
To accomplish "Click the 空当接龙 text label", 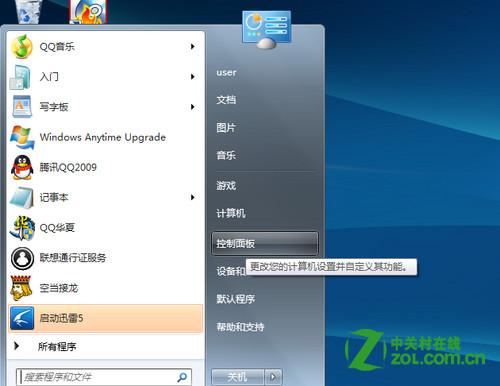I will pyautogui.click(x=59, y=288).
